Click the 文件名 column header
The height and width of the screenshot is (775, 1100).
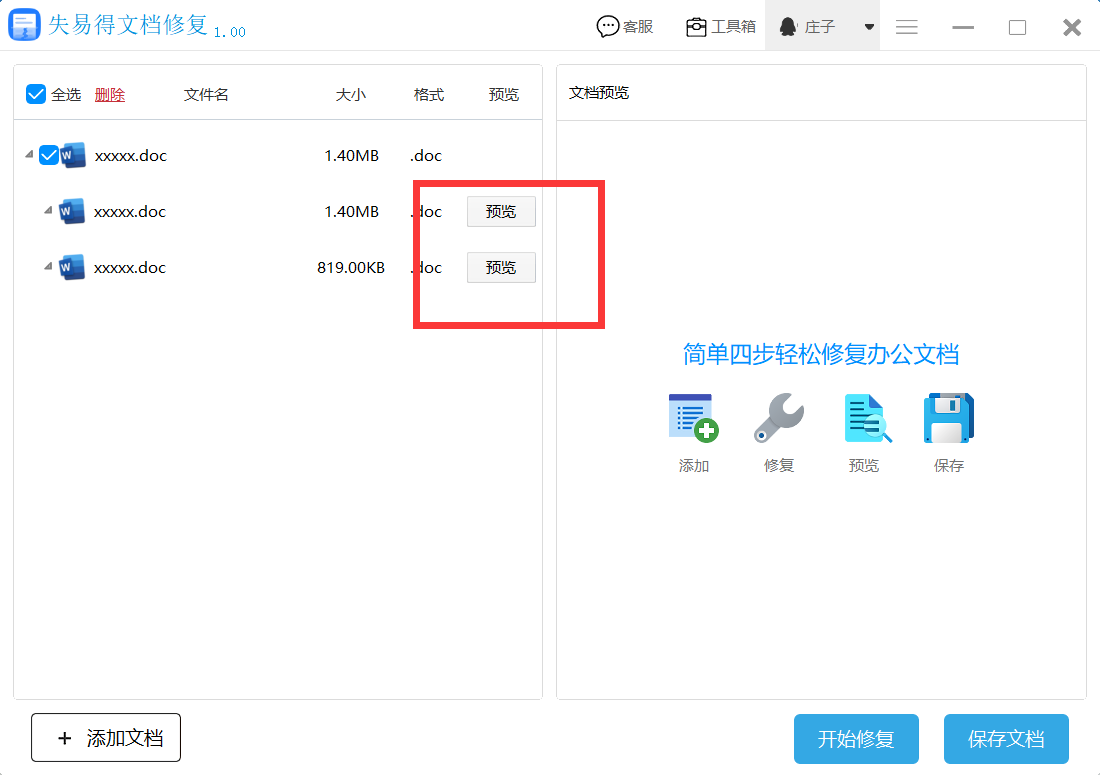click(206, 95)
